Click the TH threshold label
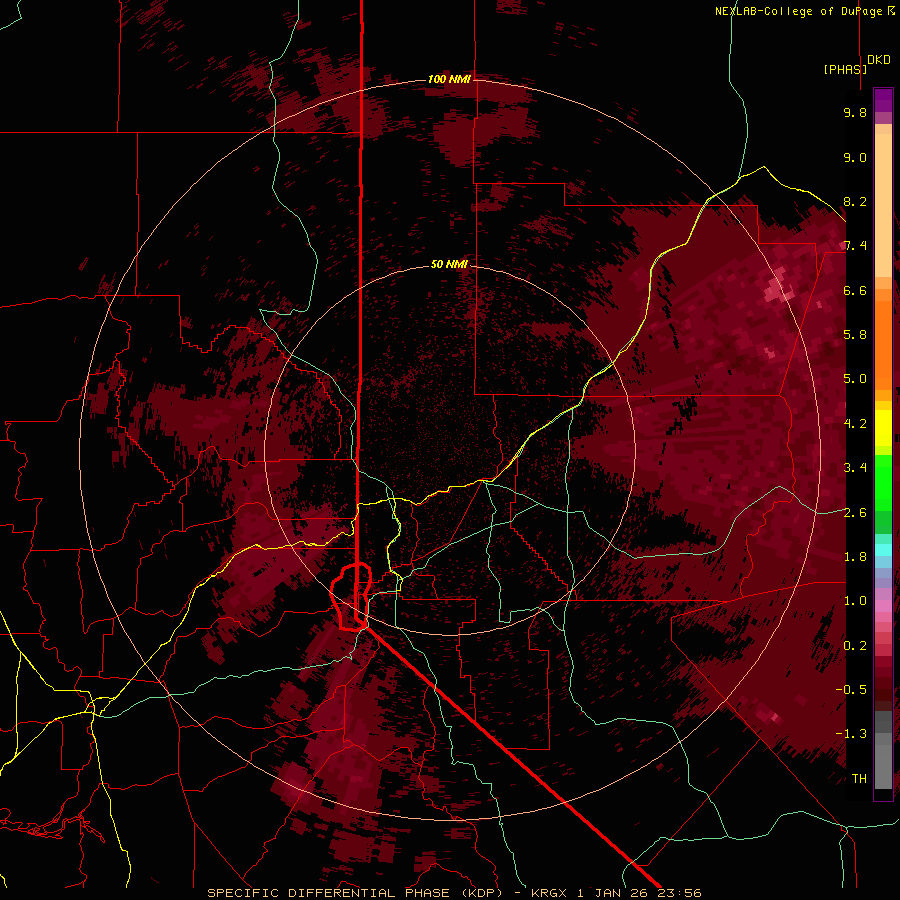This screenshot has width=900, height=900. [859, 779]
